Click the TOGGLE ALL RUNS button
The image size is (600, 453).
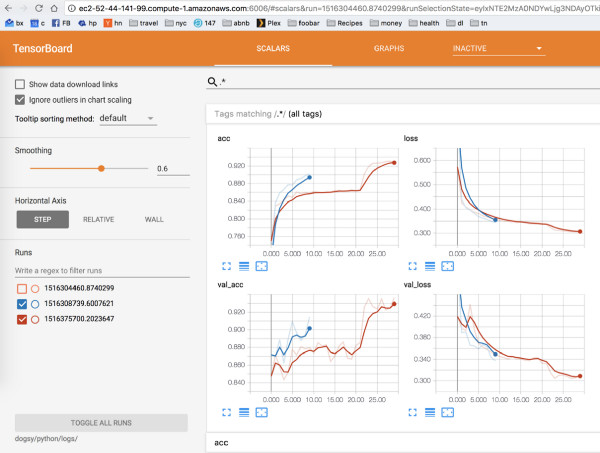pyautogui.click(x=101, y=423)
